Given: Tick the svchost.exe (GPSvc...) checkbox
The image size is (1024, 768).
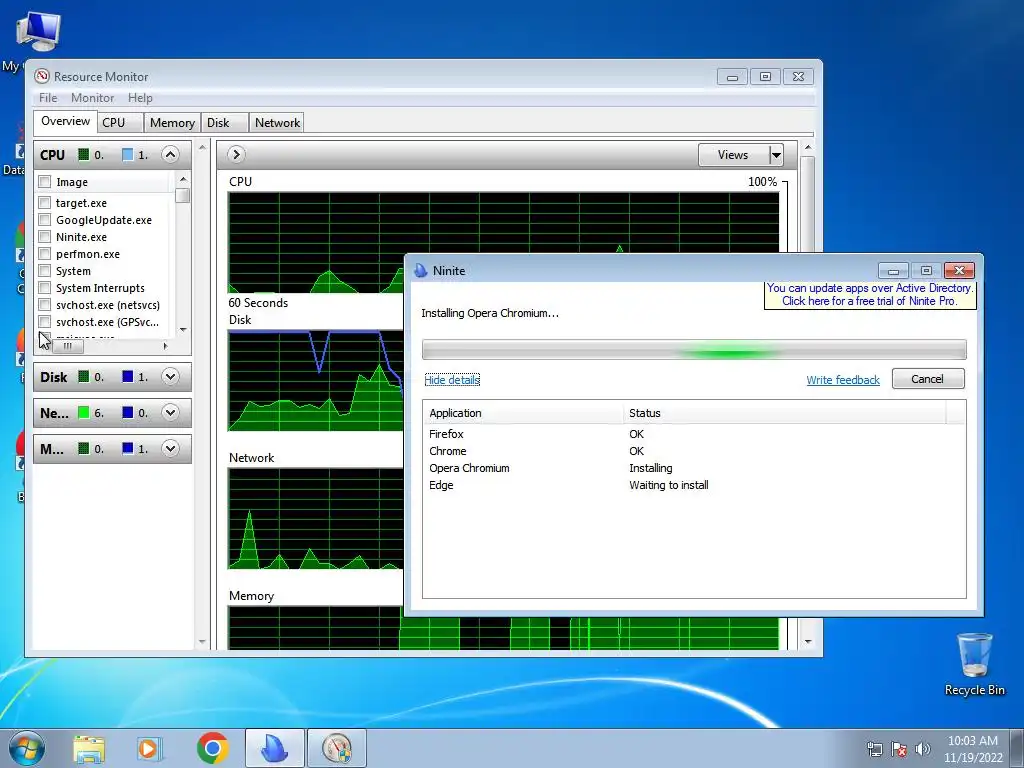Looking at the screenshot, I should [44, 321].
